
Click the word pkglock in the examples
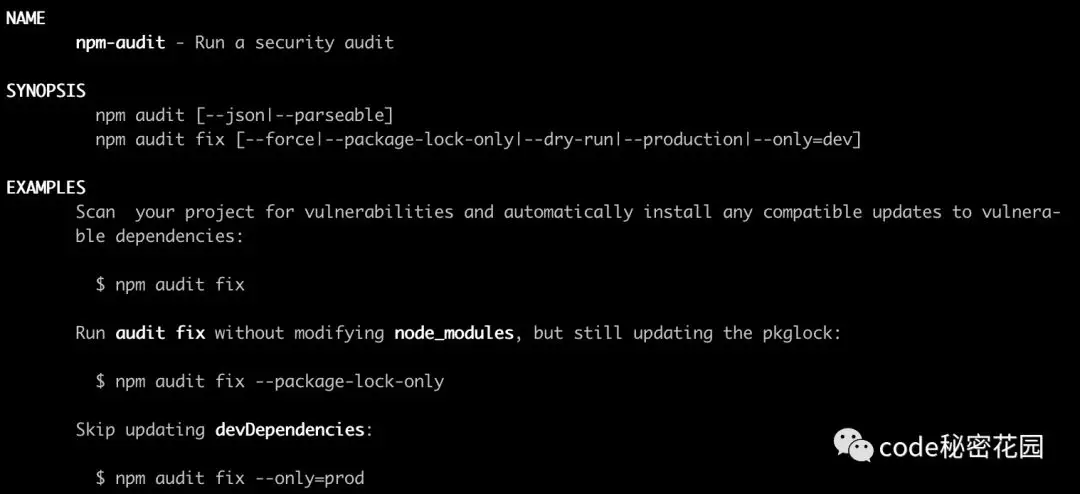[796, 332]
